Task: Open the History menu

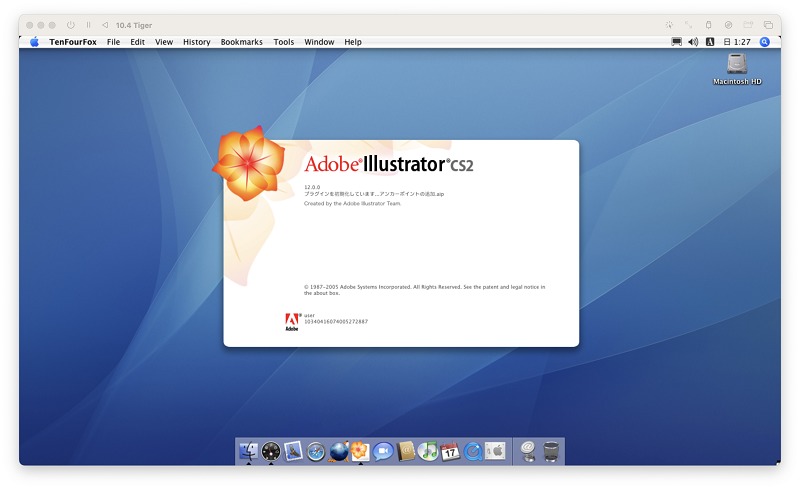Action: click(196, 42)
